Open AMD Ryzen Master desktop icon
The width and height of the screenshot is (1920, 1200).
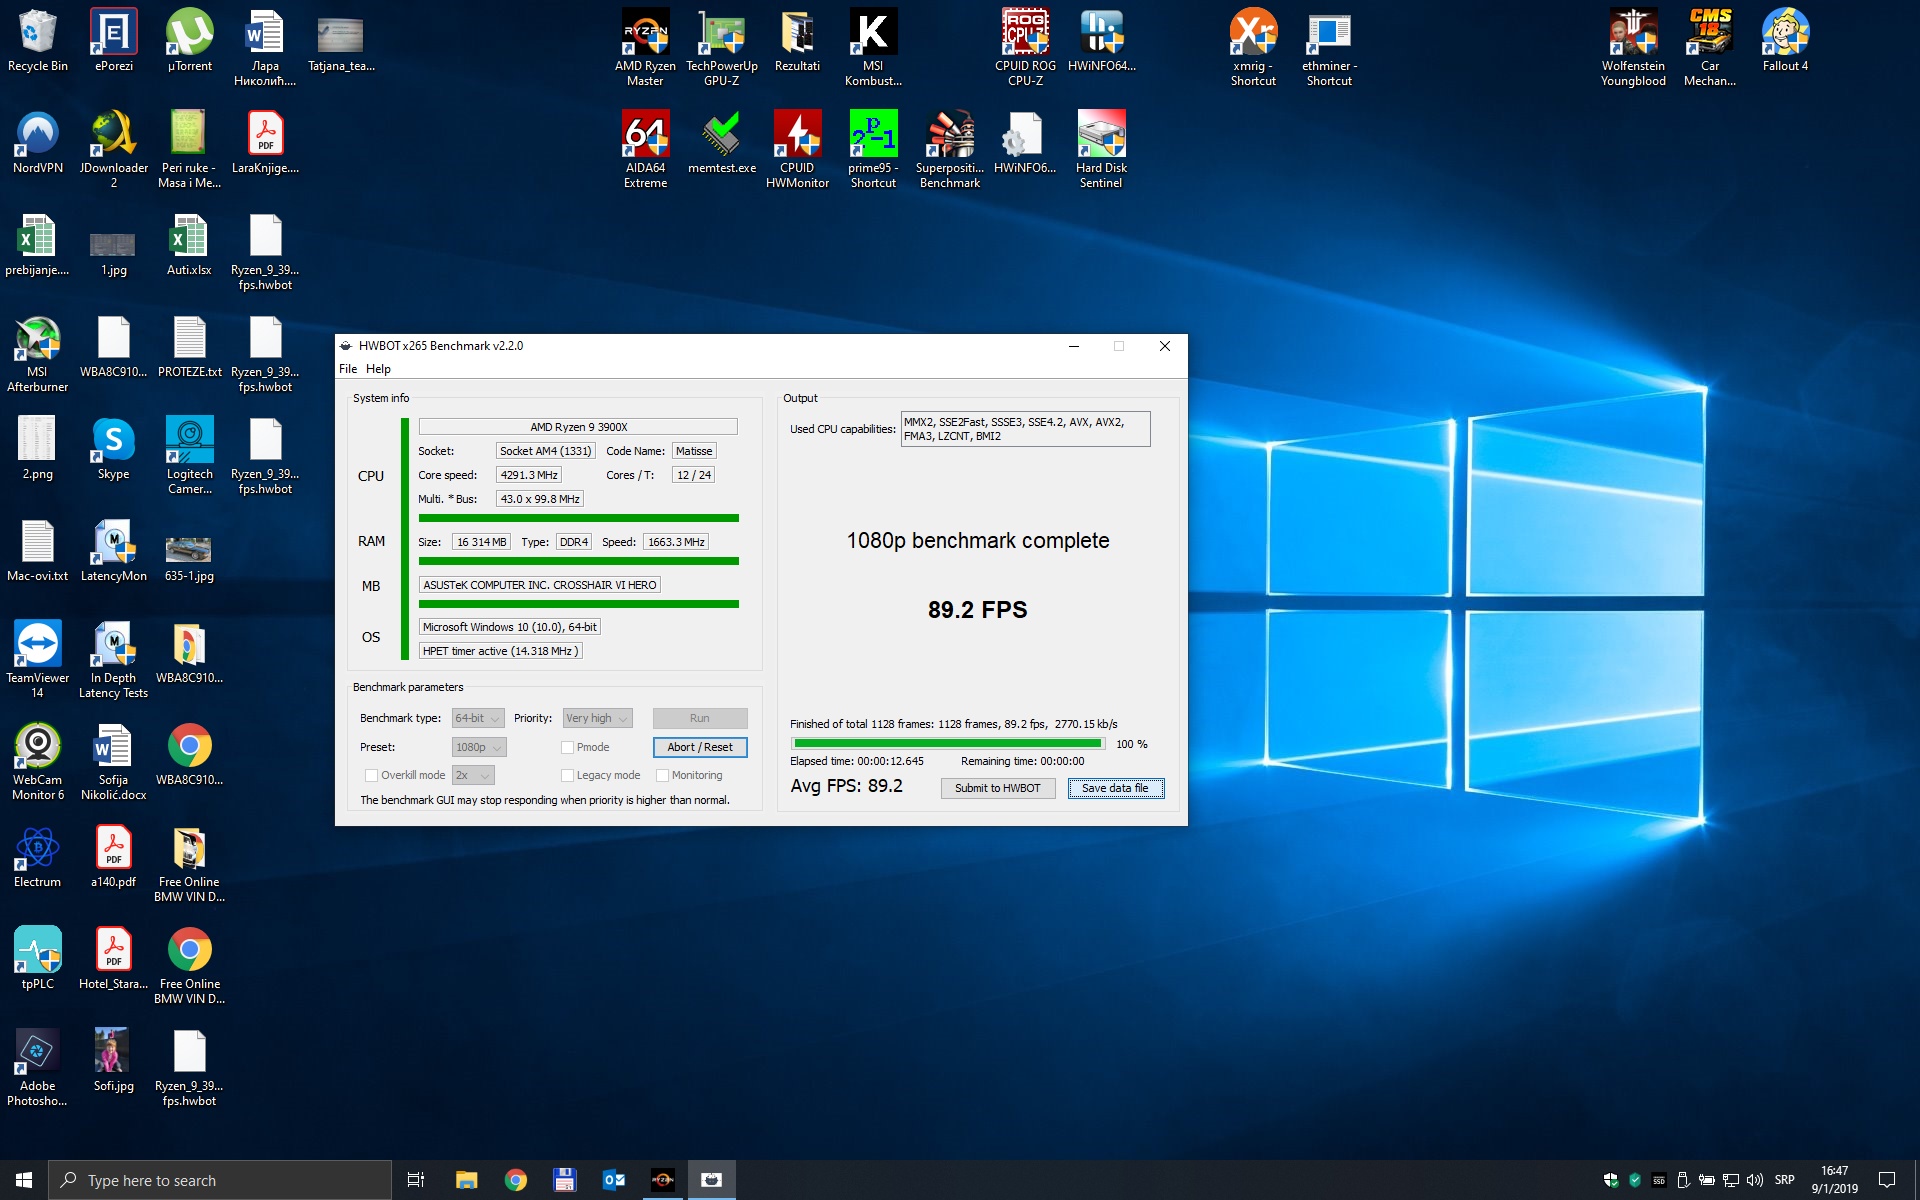(x=645, y=47)
